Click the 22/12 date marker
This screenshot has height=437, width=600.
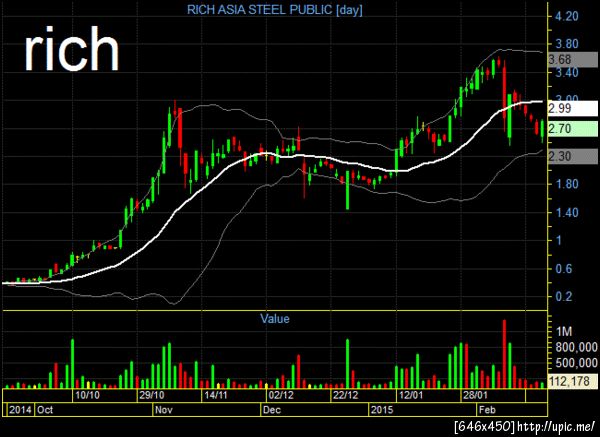pyautogui.click(x=345, y=395)
